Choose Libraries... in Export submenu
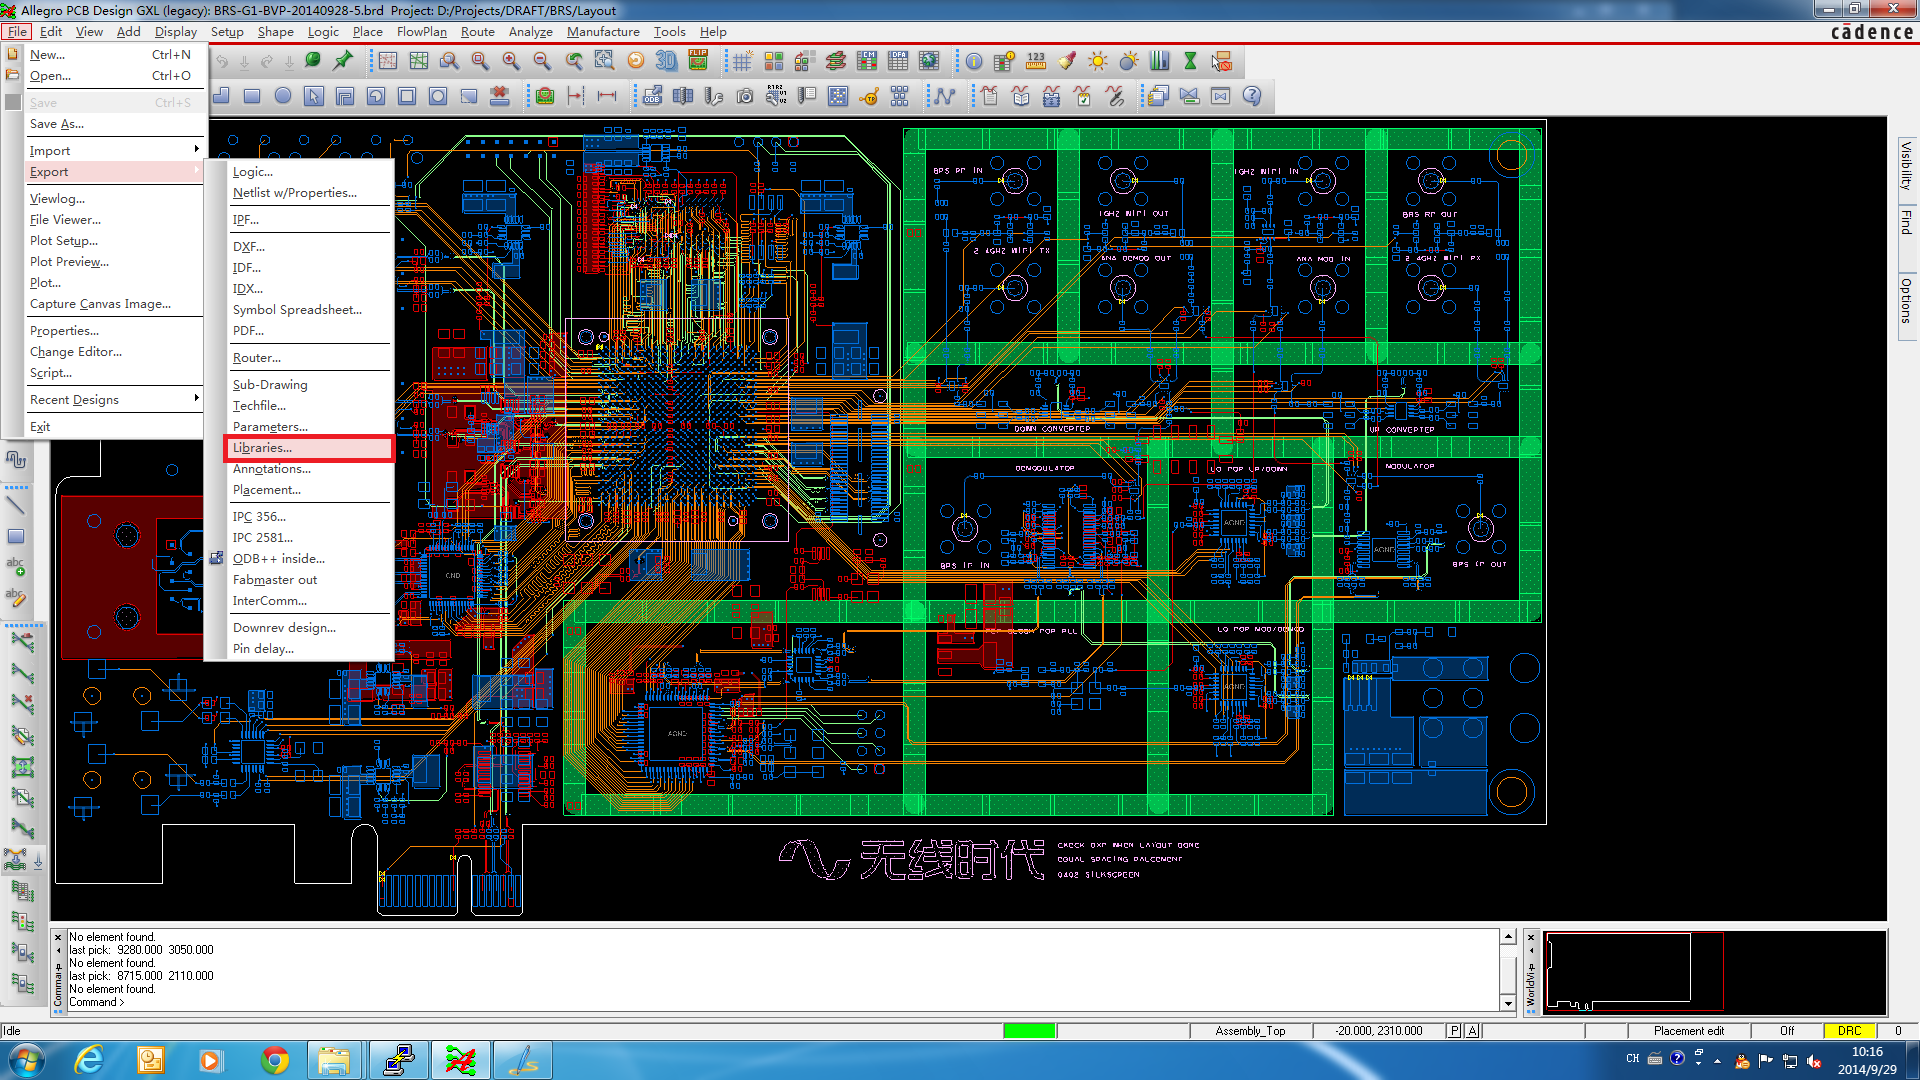The height and width of the screenshot is (1080, 1920). tap(308, 448)
